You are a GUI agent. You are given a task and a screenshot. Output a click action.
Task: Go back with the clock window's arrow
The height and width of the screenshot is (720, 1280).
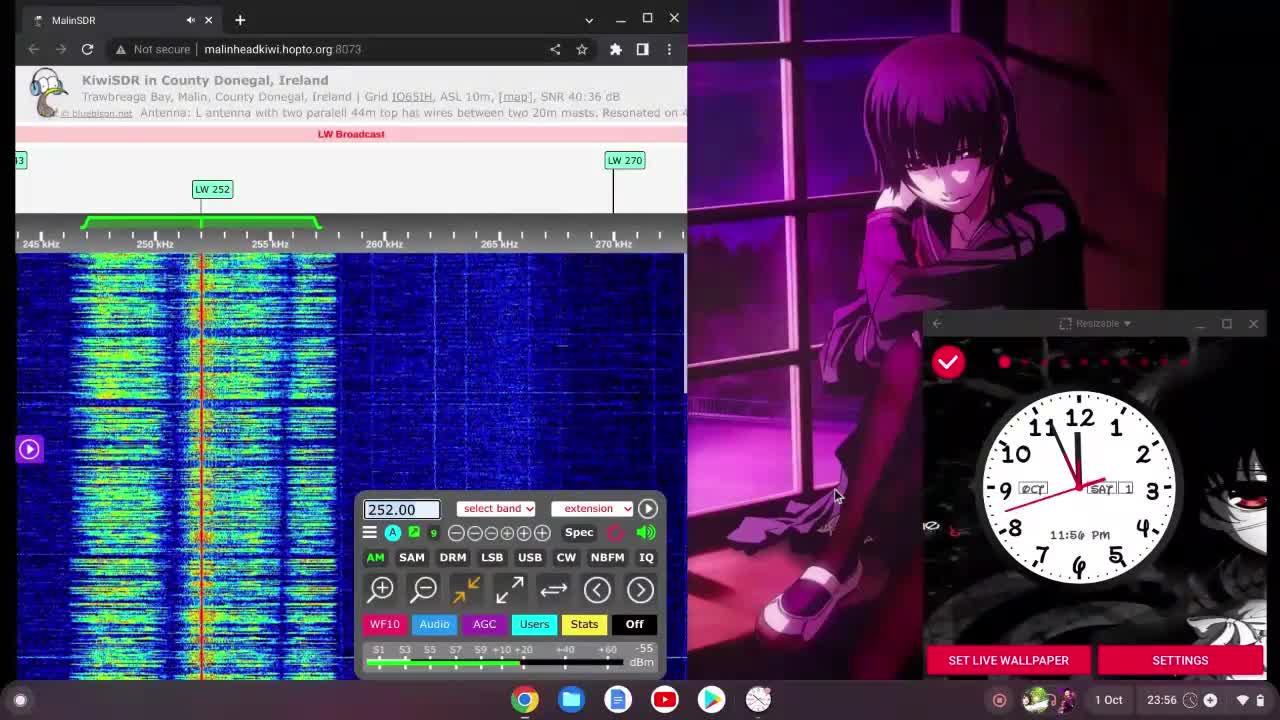[937, 323]
